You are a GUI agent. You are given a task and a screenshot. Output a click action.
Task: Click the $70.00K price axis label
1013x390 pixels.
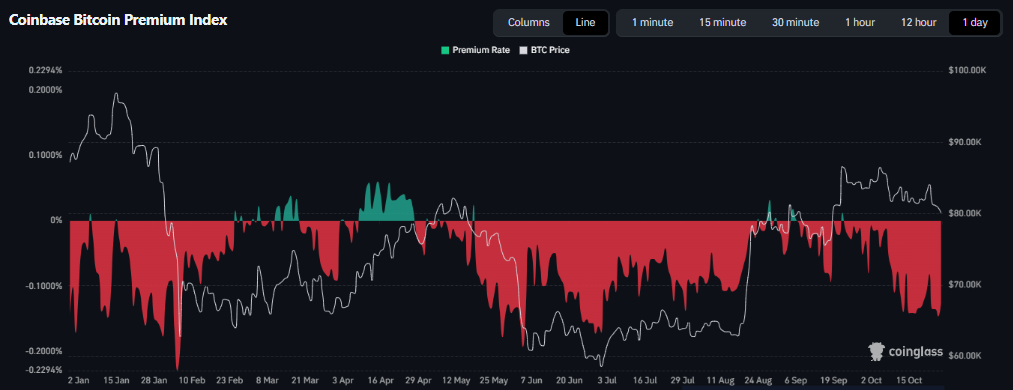[x=965, y=285]
